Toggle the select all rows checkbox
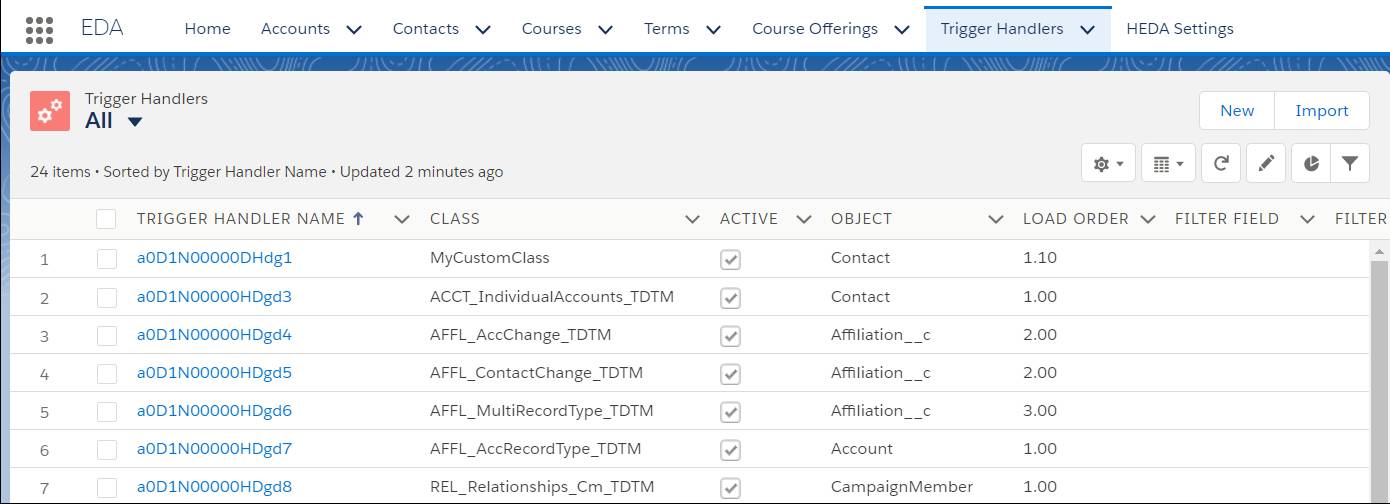1390x504 pixels. coord(106,219)
